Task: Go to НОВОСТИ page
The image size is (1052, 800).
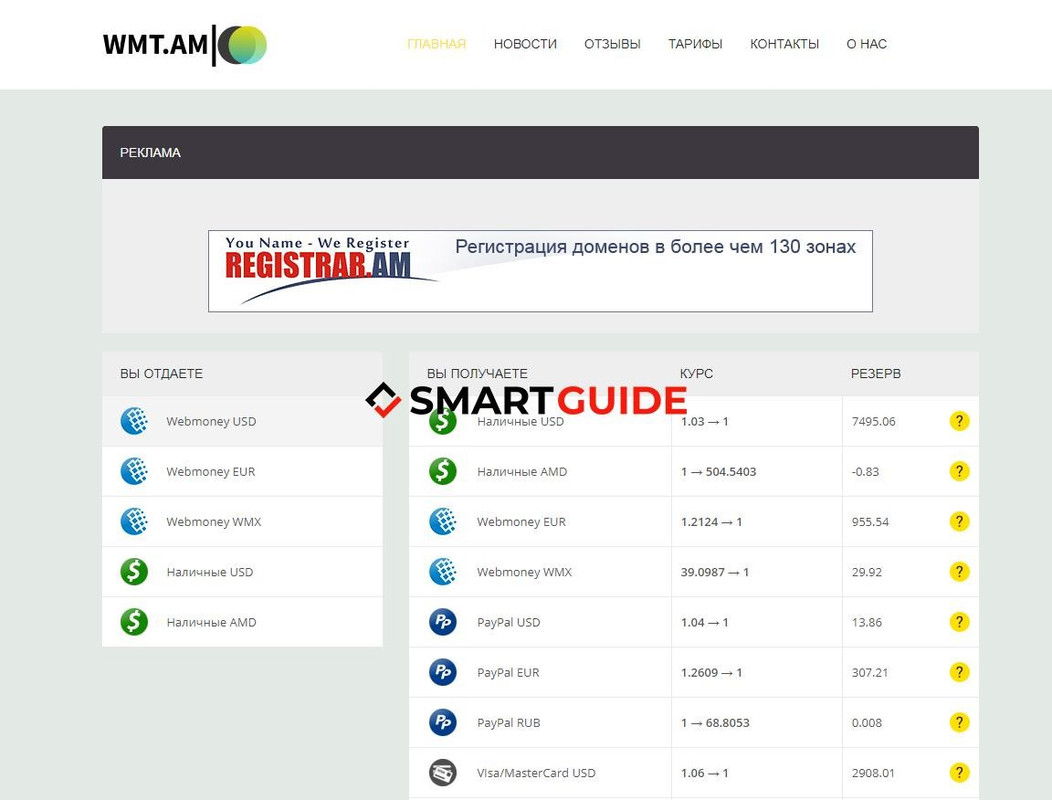Action: (x=525, y=44)
